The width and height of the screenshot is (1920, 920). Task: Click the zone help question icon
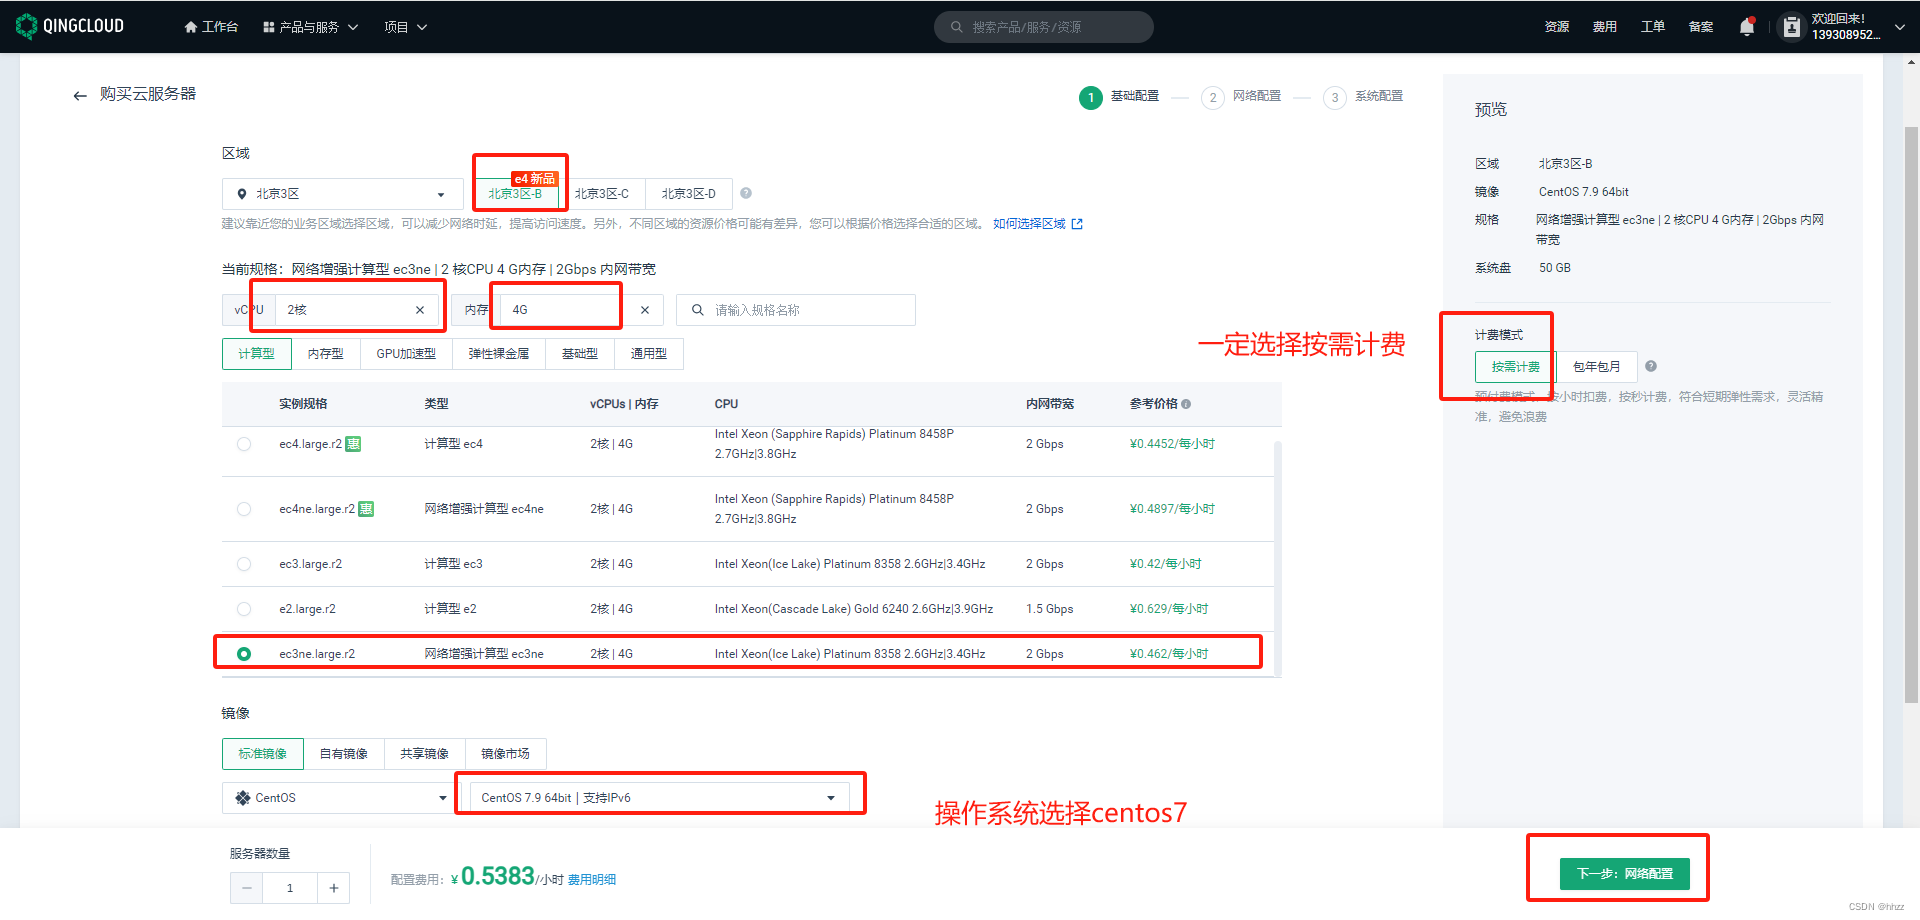coord(746,193)
